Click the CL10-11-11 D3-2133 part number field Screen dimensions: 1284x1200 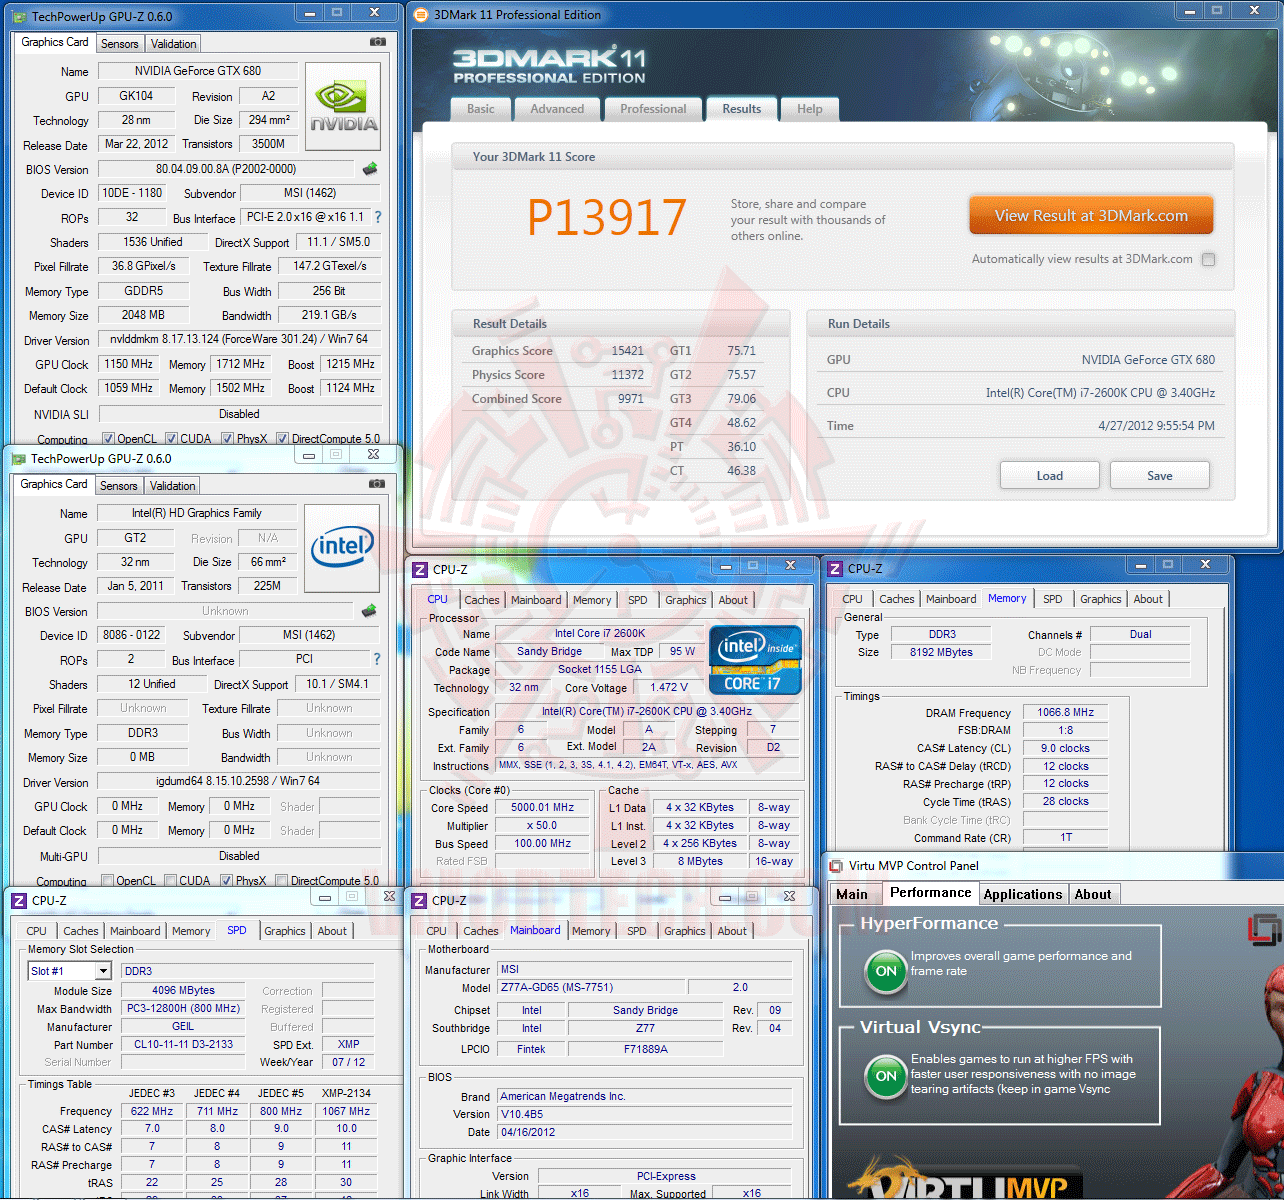[x=184, y=1044]
